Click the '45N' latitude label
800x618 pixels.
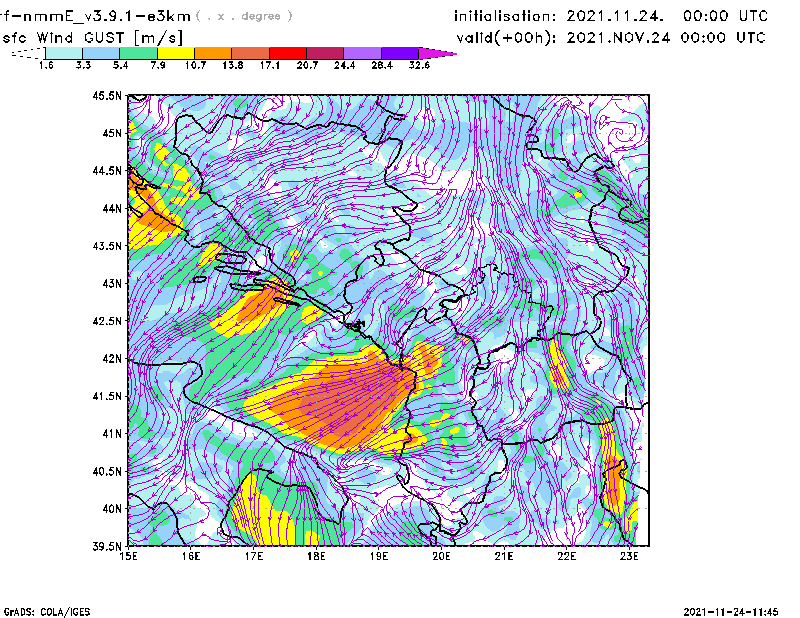click(112, 133)
